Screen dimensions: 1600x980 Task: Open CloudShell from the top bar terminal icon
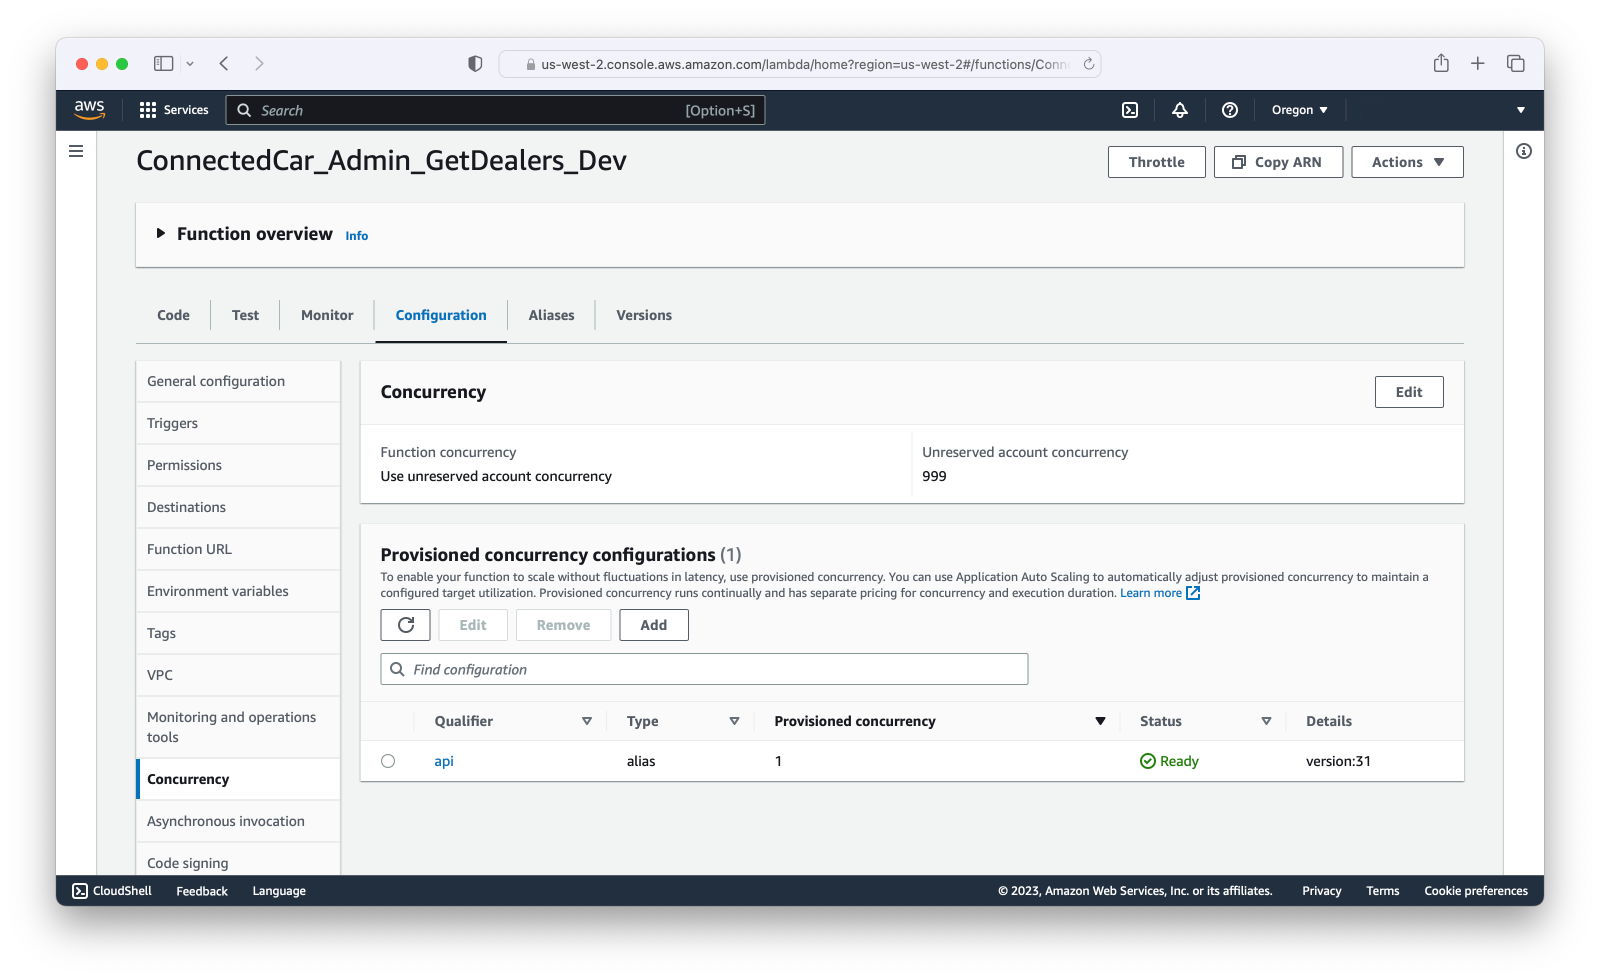tap(1130, 110)
